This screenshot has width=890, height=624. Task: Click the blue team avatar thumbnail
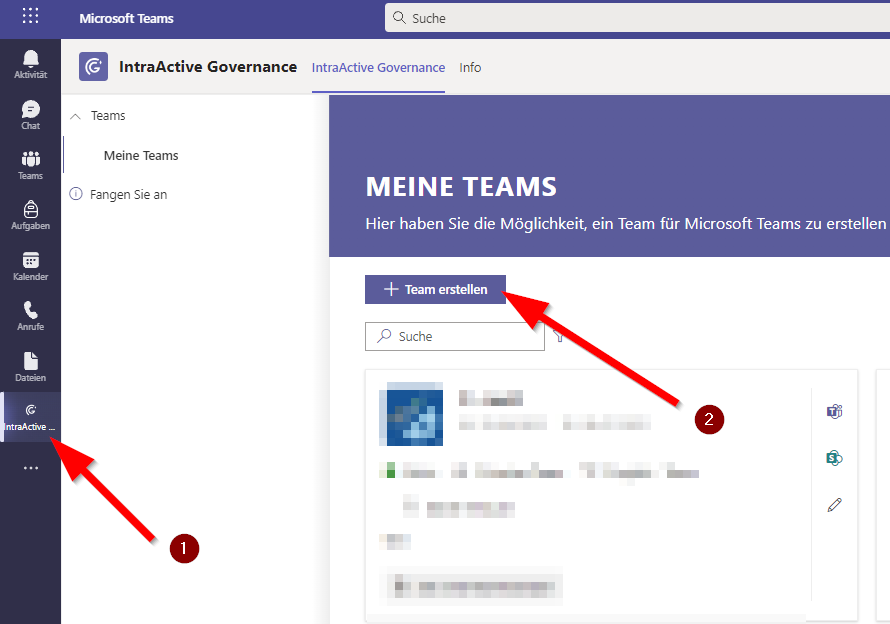point(411,414)
